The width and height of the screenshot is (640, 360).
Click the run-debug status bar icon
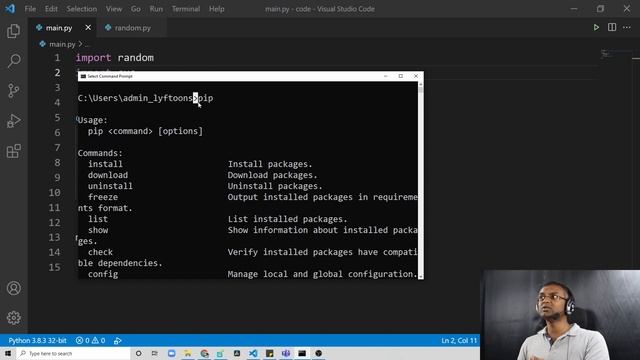point(118,340)
